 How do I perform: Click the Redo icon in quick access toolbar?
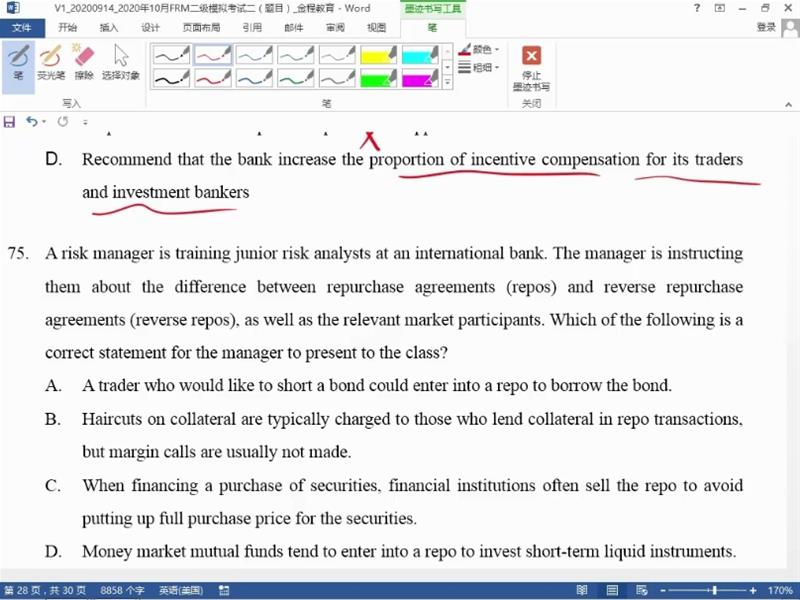(63, 121)
